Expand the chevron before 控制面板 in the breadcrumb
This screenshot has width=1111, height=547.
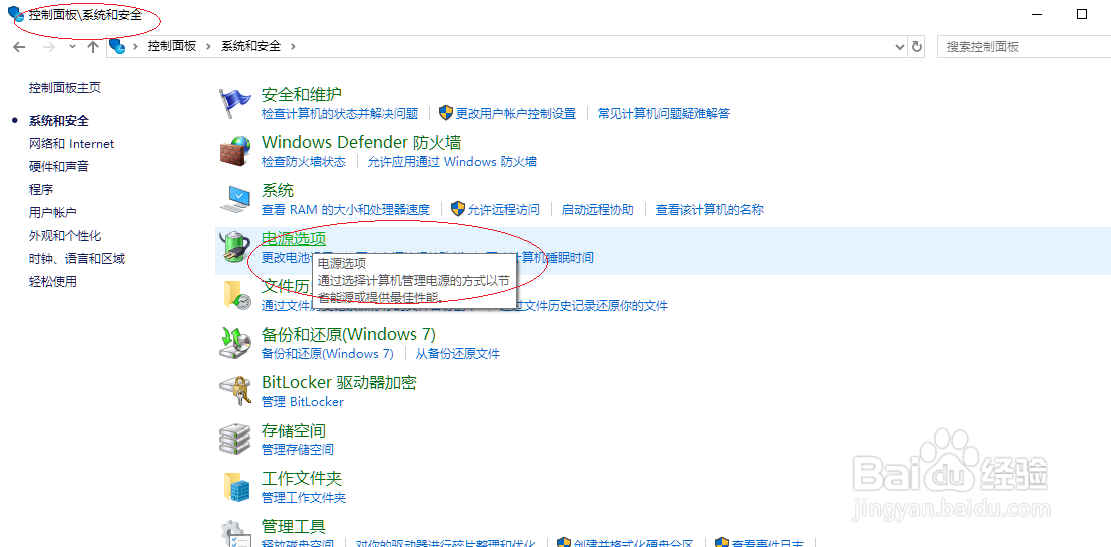[135, 46]
